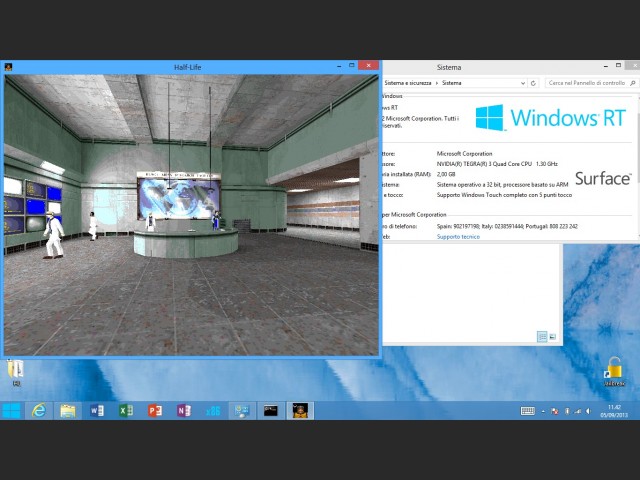The width and height of the screenshot is (640, 480).
Task: Open the Start button on the taskbar
Action: [11, 411]
